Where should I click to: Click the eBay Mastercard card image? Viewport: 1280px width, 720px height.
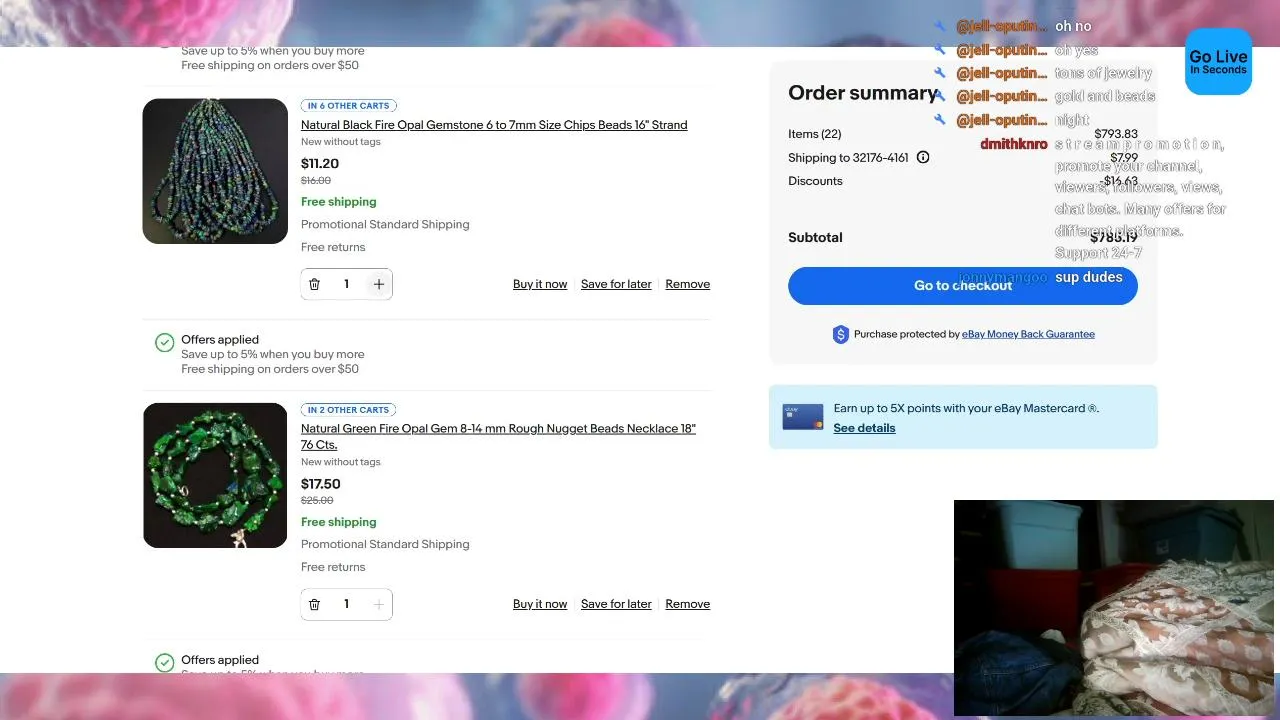click(803, 417)
